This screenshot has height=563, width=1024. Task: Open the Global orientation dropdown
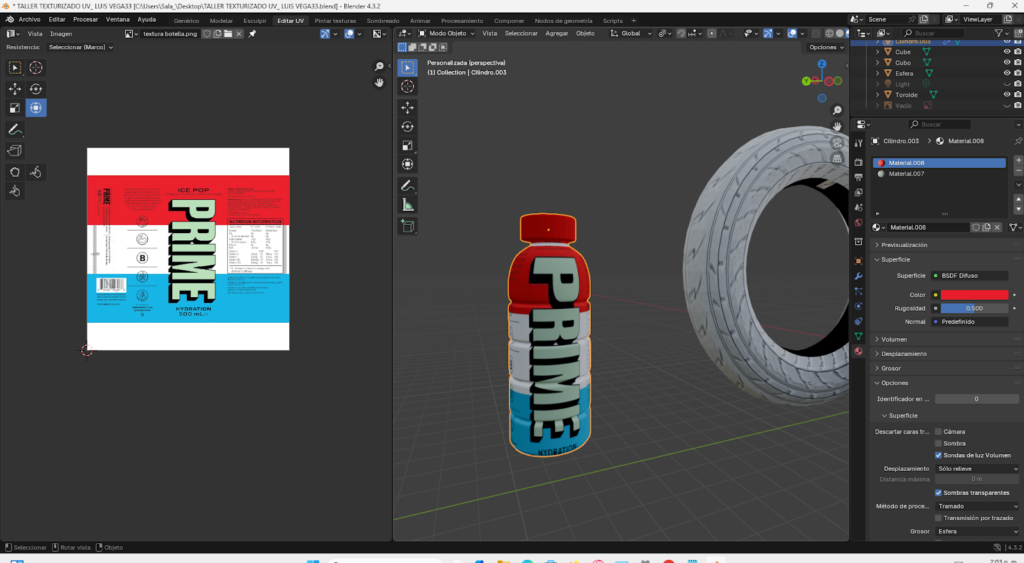tap(630, 33)
